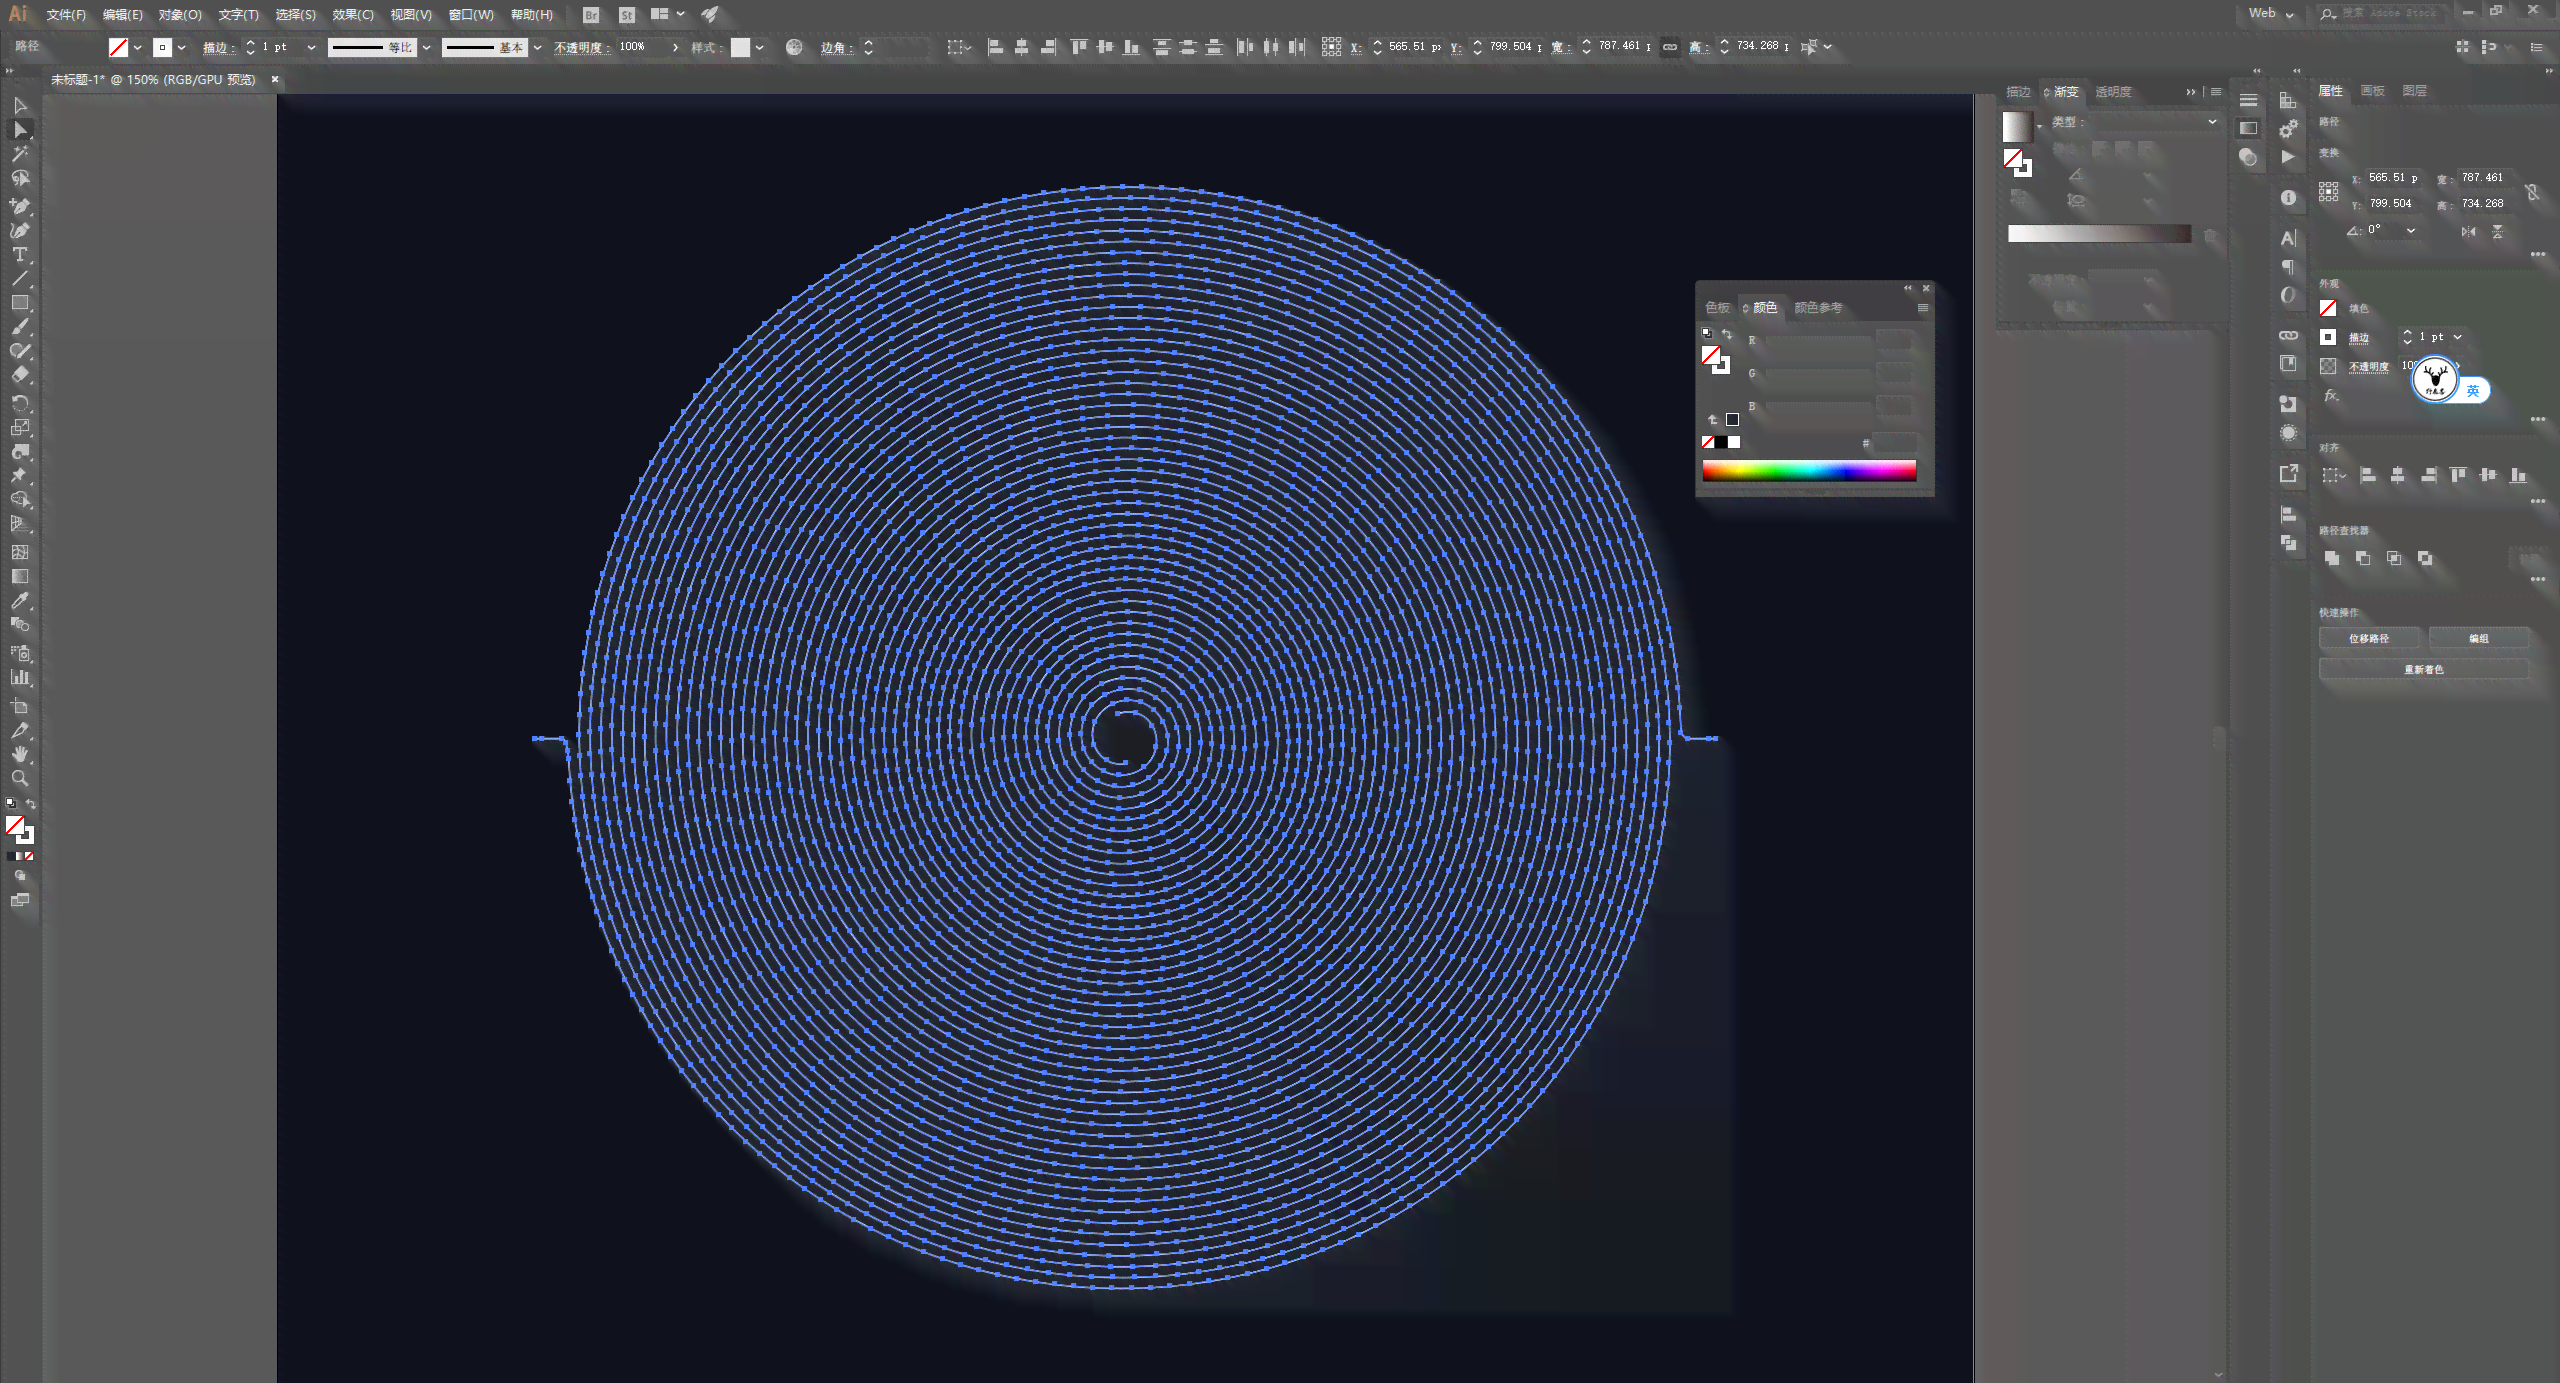Open the variable width profile 等比 dropdown
The width and height of the screenshot is (2560, 1383).
(x=426, y=47)
